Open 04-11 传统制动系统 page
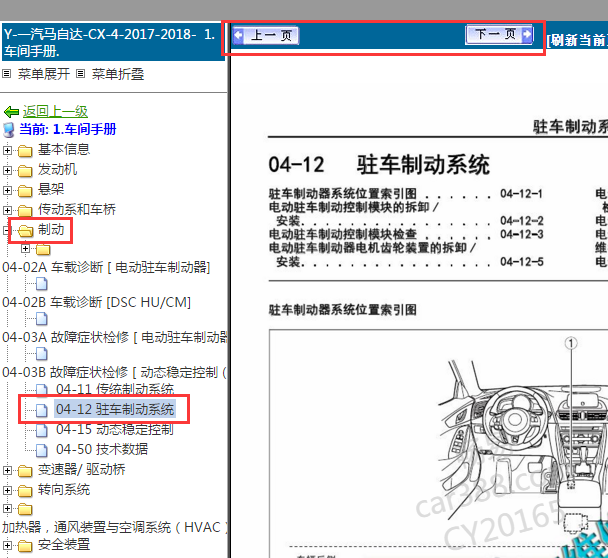Screen dimensions: 608x558 115,389
